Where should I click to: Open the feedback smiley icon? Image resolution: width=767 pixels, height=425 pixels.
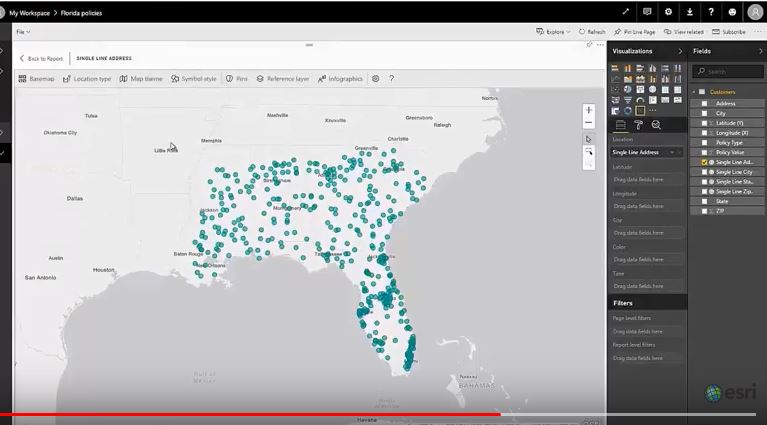(x=732, y=12)
